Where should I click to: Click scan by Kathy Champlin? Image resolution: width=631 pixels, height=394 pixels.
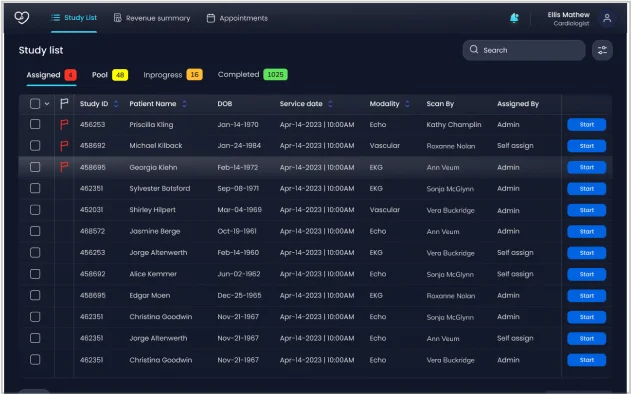454,125
